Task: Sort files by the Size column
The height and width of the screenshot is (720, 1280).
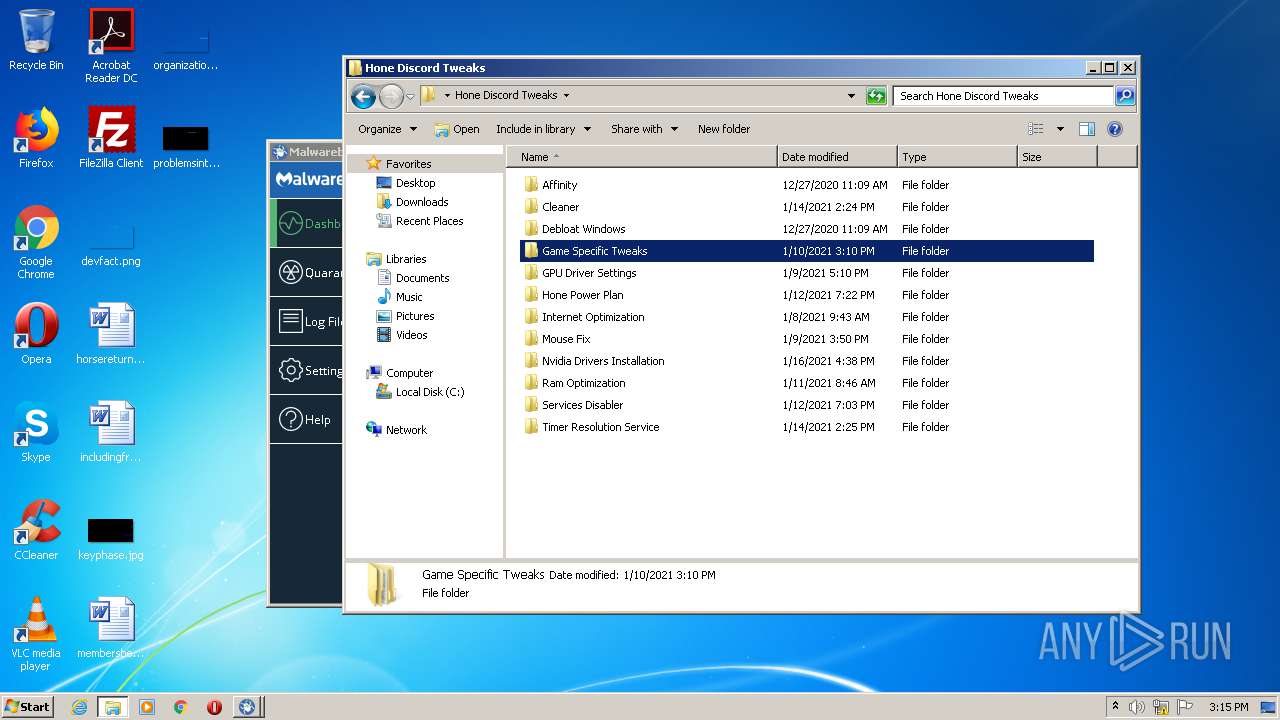Action: tap(1057, 157)
